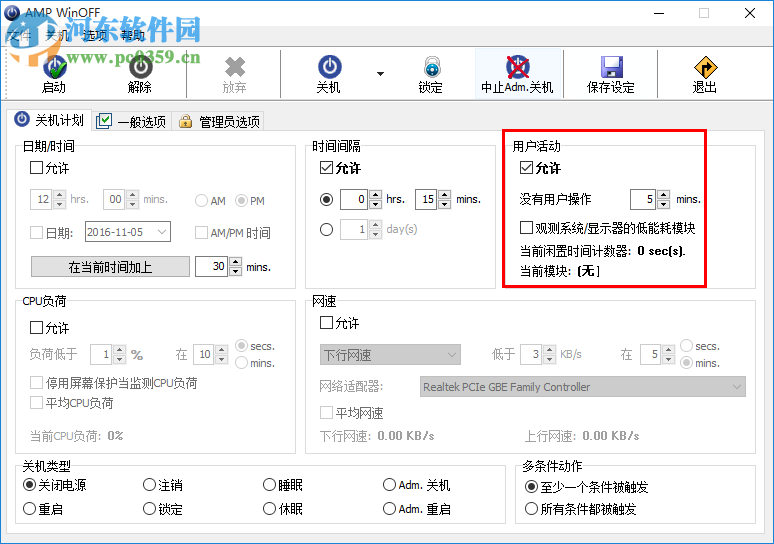Screen dimensions: 774x544
Task: Select the day(s) interval radio button
Action: [x=326, y=230]
